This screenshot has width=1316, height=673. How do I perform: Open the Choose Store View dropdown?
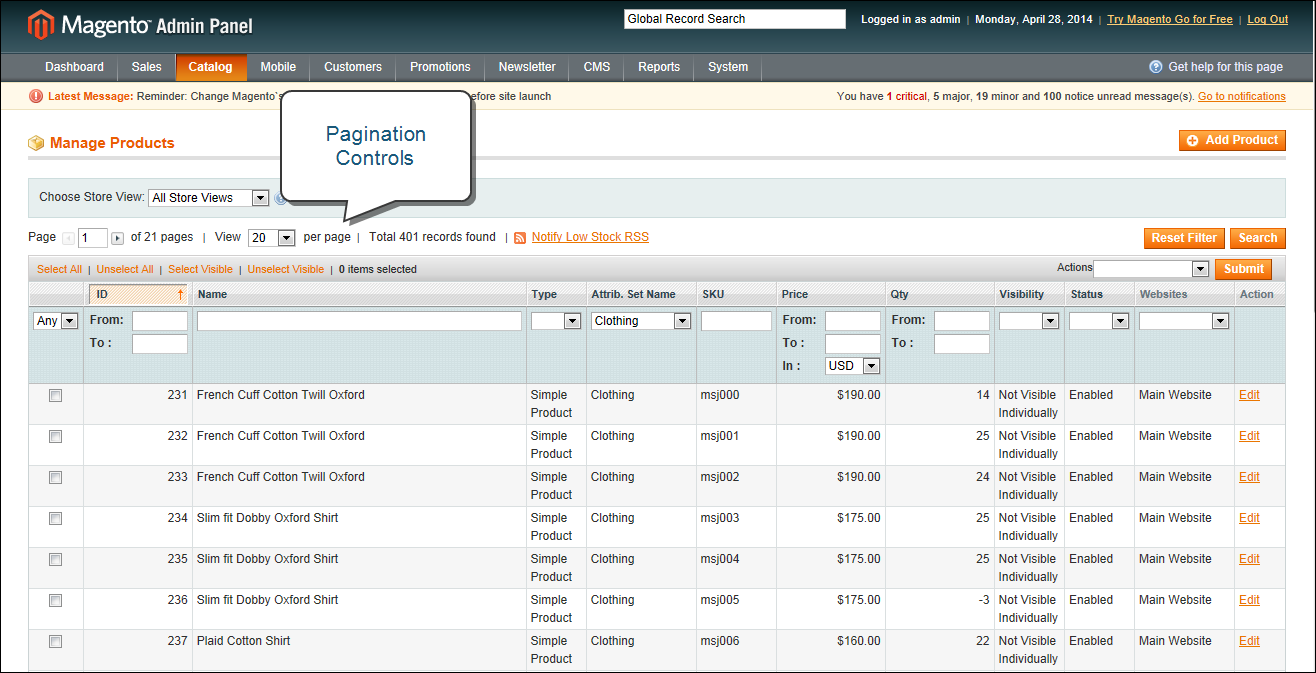[x=209, y=198]
